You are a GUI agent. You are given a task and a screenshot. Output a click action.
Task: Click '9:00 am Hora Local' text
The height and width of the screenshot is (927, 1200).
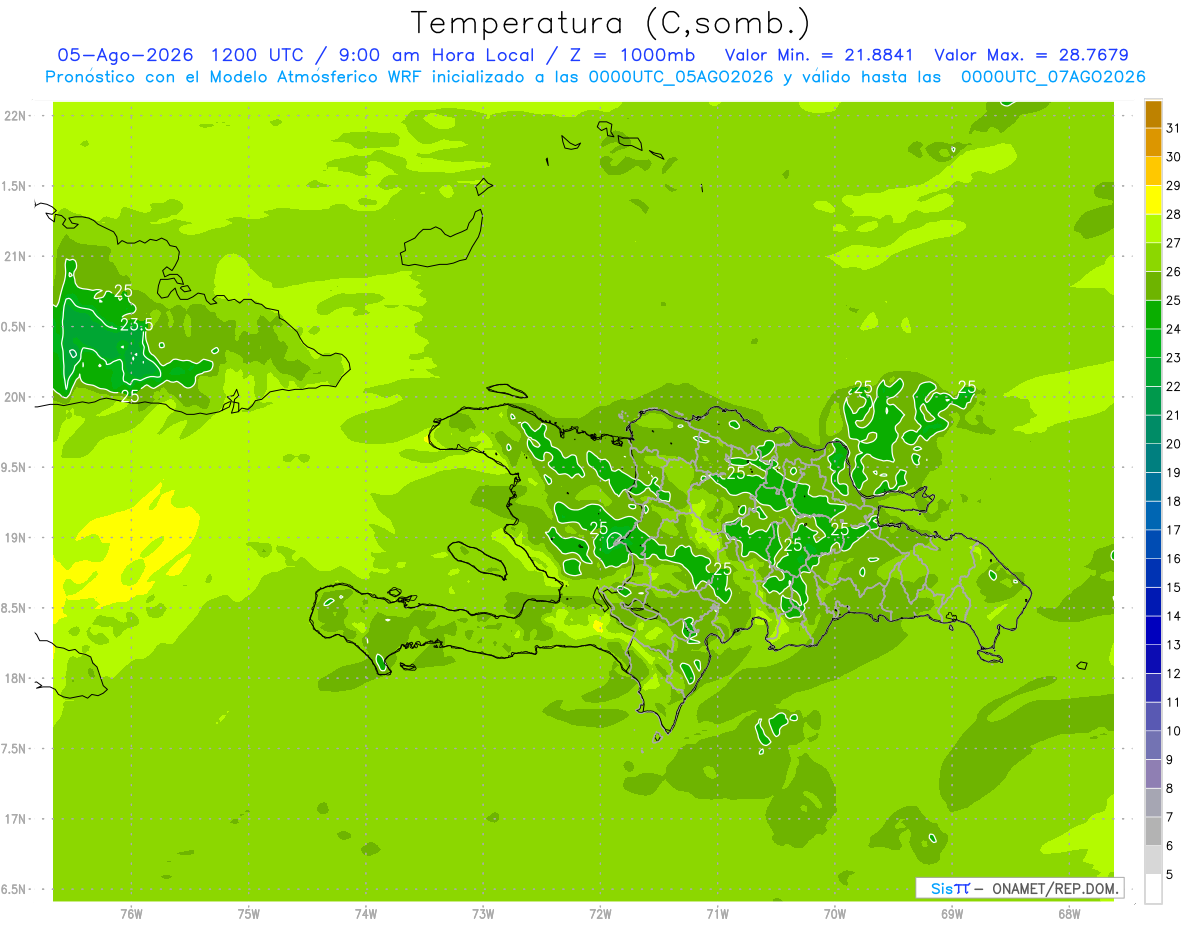coord(434,55)
